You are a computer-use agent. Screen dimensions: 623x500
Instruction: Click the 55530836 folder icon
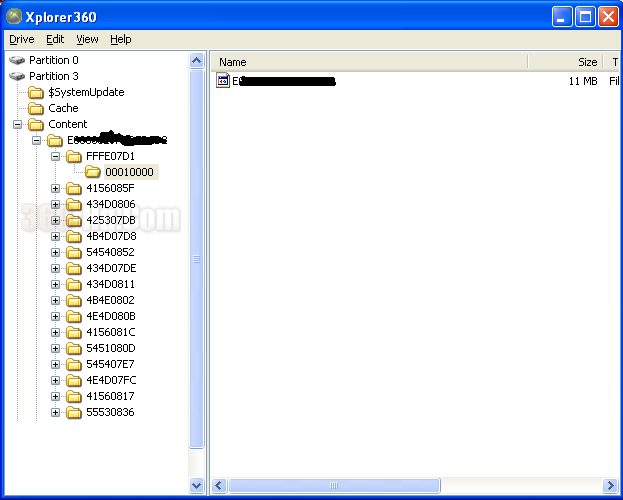coord(74,413)
